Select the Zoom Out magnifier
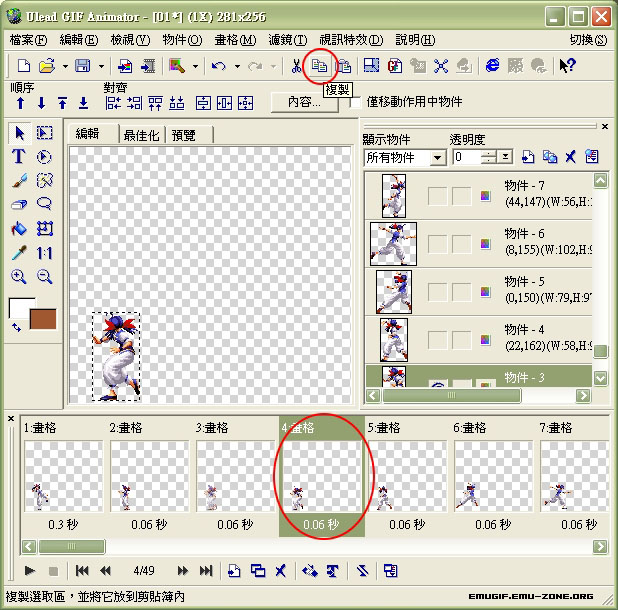The height and width of the screenshot is (610, 618). click(x=45, y=276)
